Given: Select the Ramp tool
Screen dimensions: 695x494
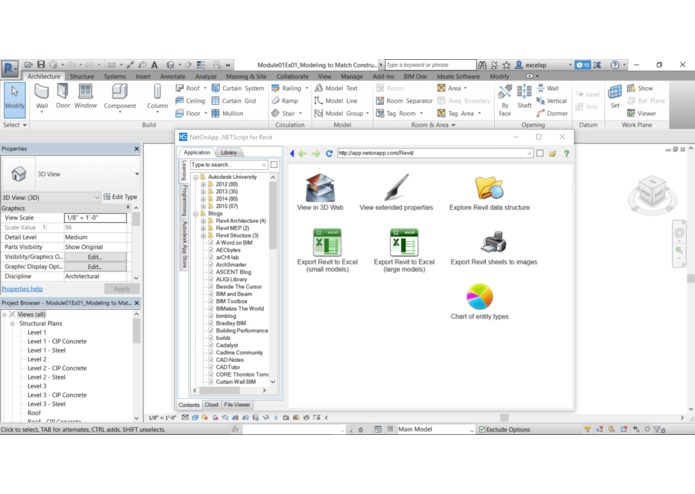Looking at the screenshot, I should coord(285,101).
